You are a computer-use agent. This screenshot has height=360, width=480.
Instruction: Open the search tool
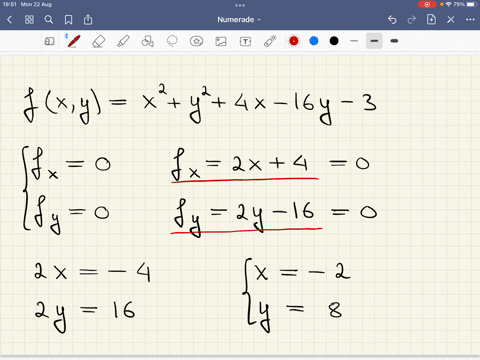pos(49,20)
